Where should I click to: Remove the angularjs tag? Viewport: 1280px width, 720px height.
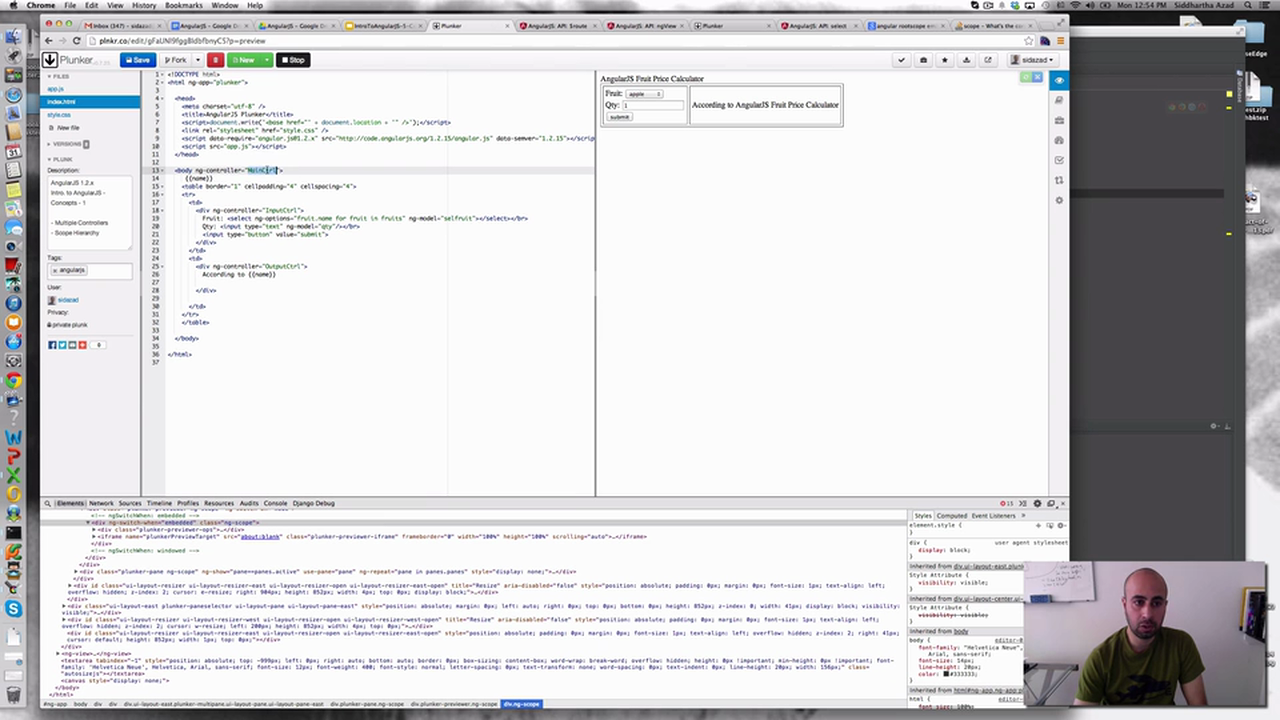(56, 270)
